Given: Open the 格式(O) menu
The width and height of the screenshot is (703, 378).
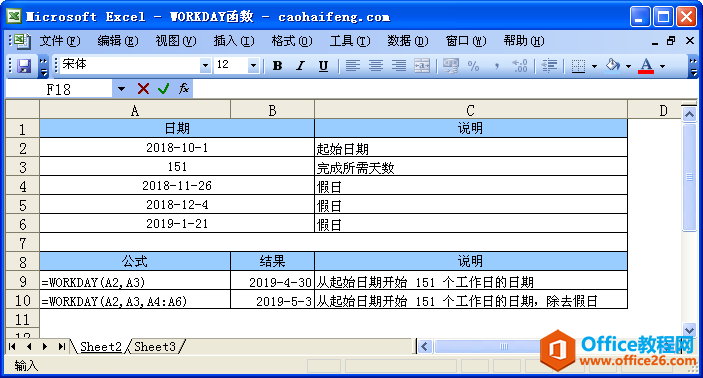Looking at the screenshot, I should click(x=291, y=41).
